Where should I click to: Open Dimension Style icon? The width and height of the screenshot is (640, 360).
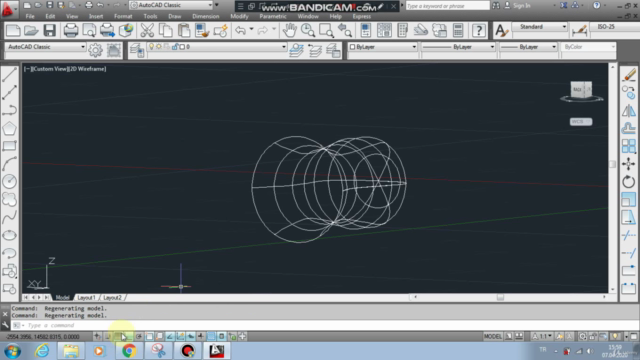pos(580,31)
